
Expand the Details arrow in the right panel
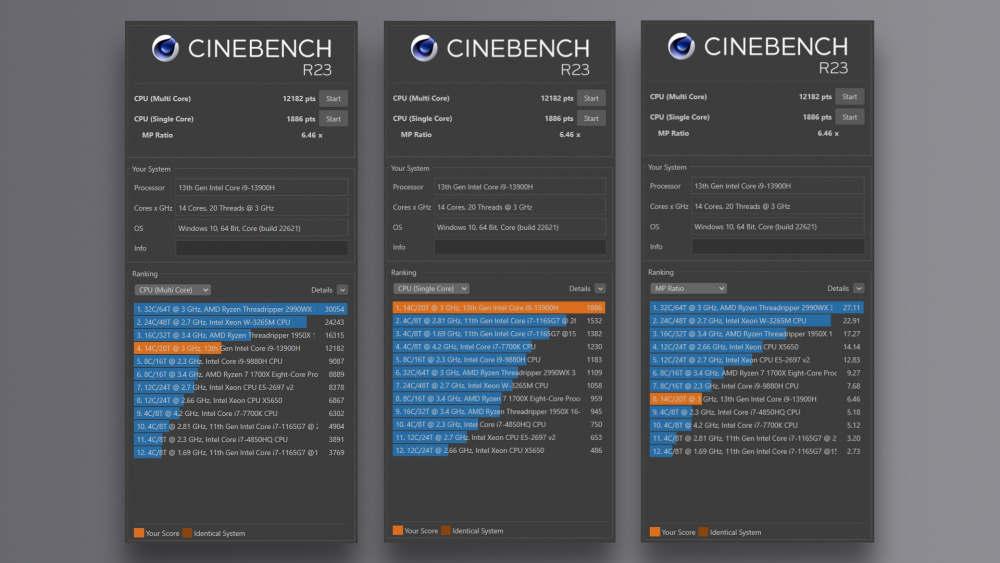(x=858, y=288)
